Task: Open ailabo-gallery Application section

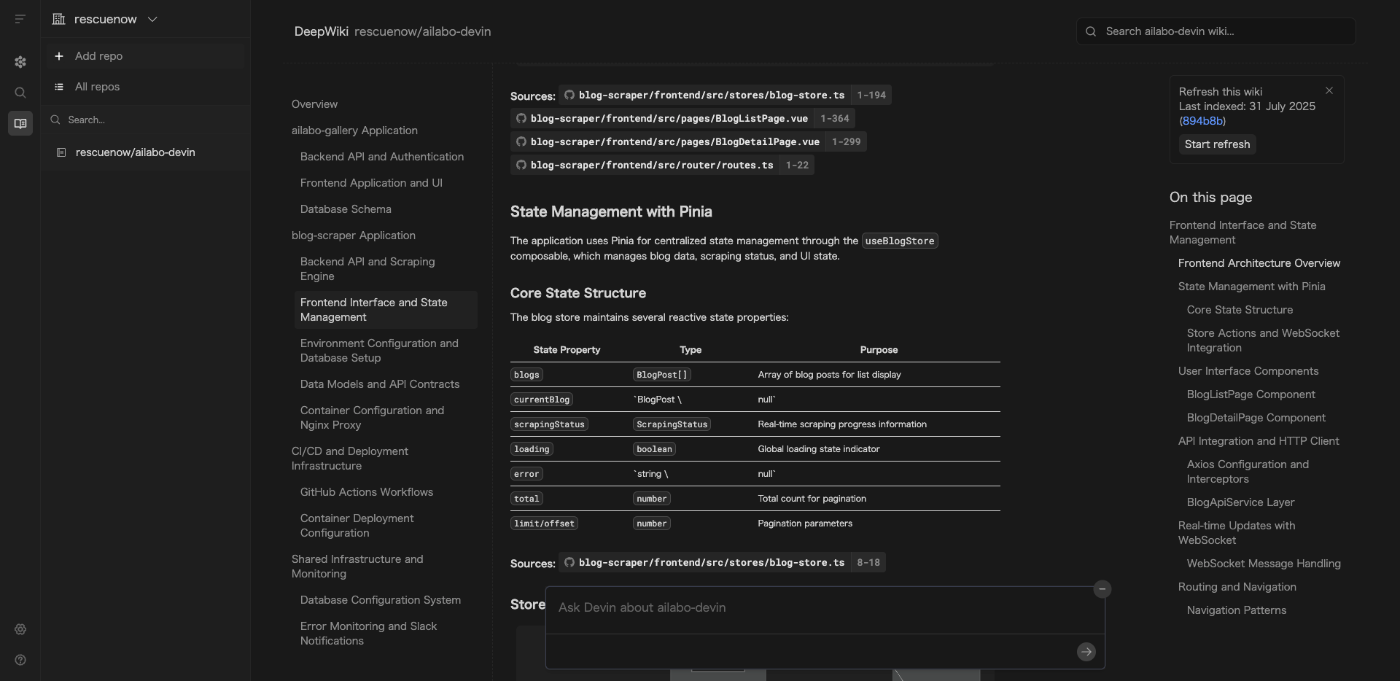Action: pyautogui.click(x=354, y=130)
